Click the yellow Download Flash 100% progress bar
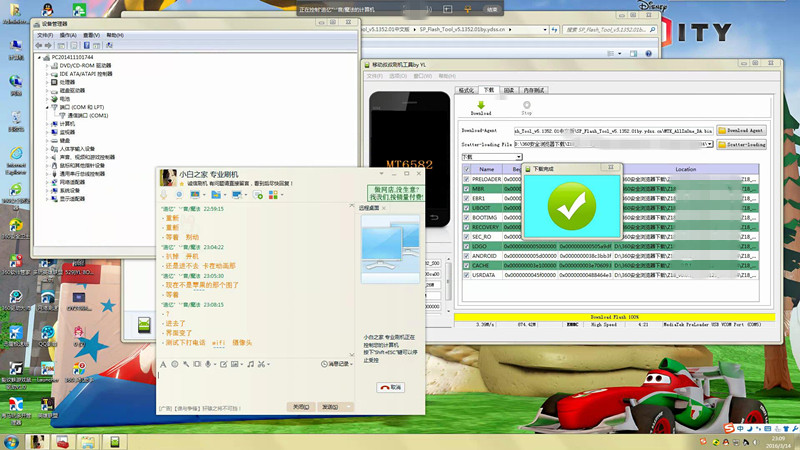The height and width of the screenshot is (450, 800). click(615, 317)
